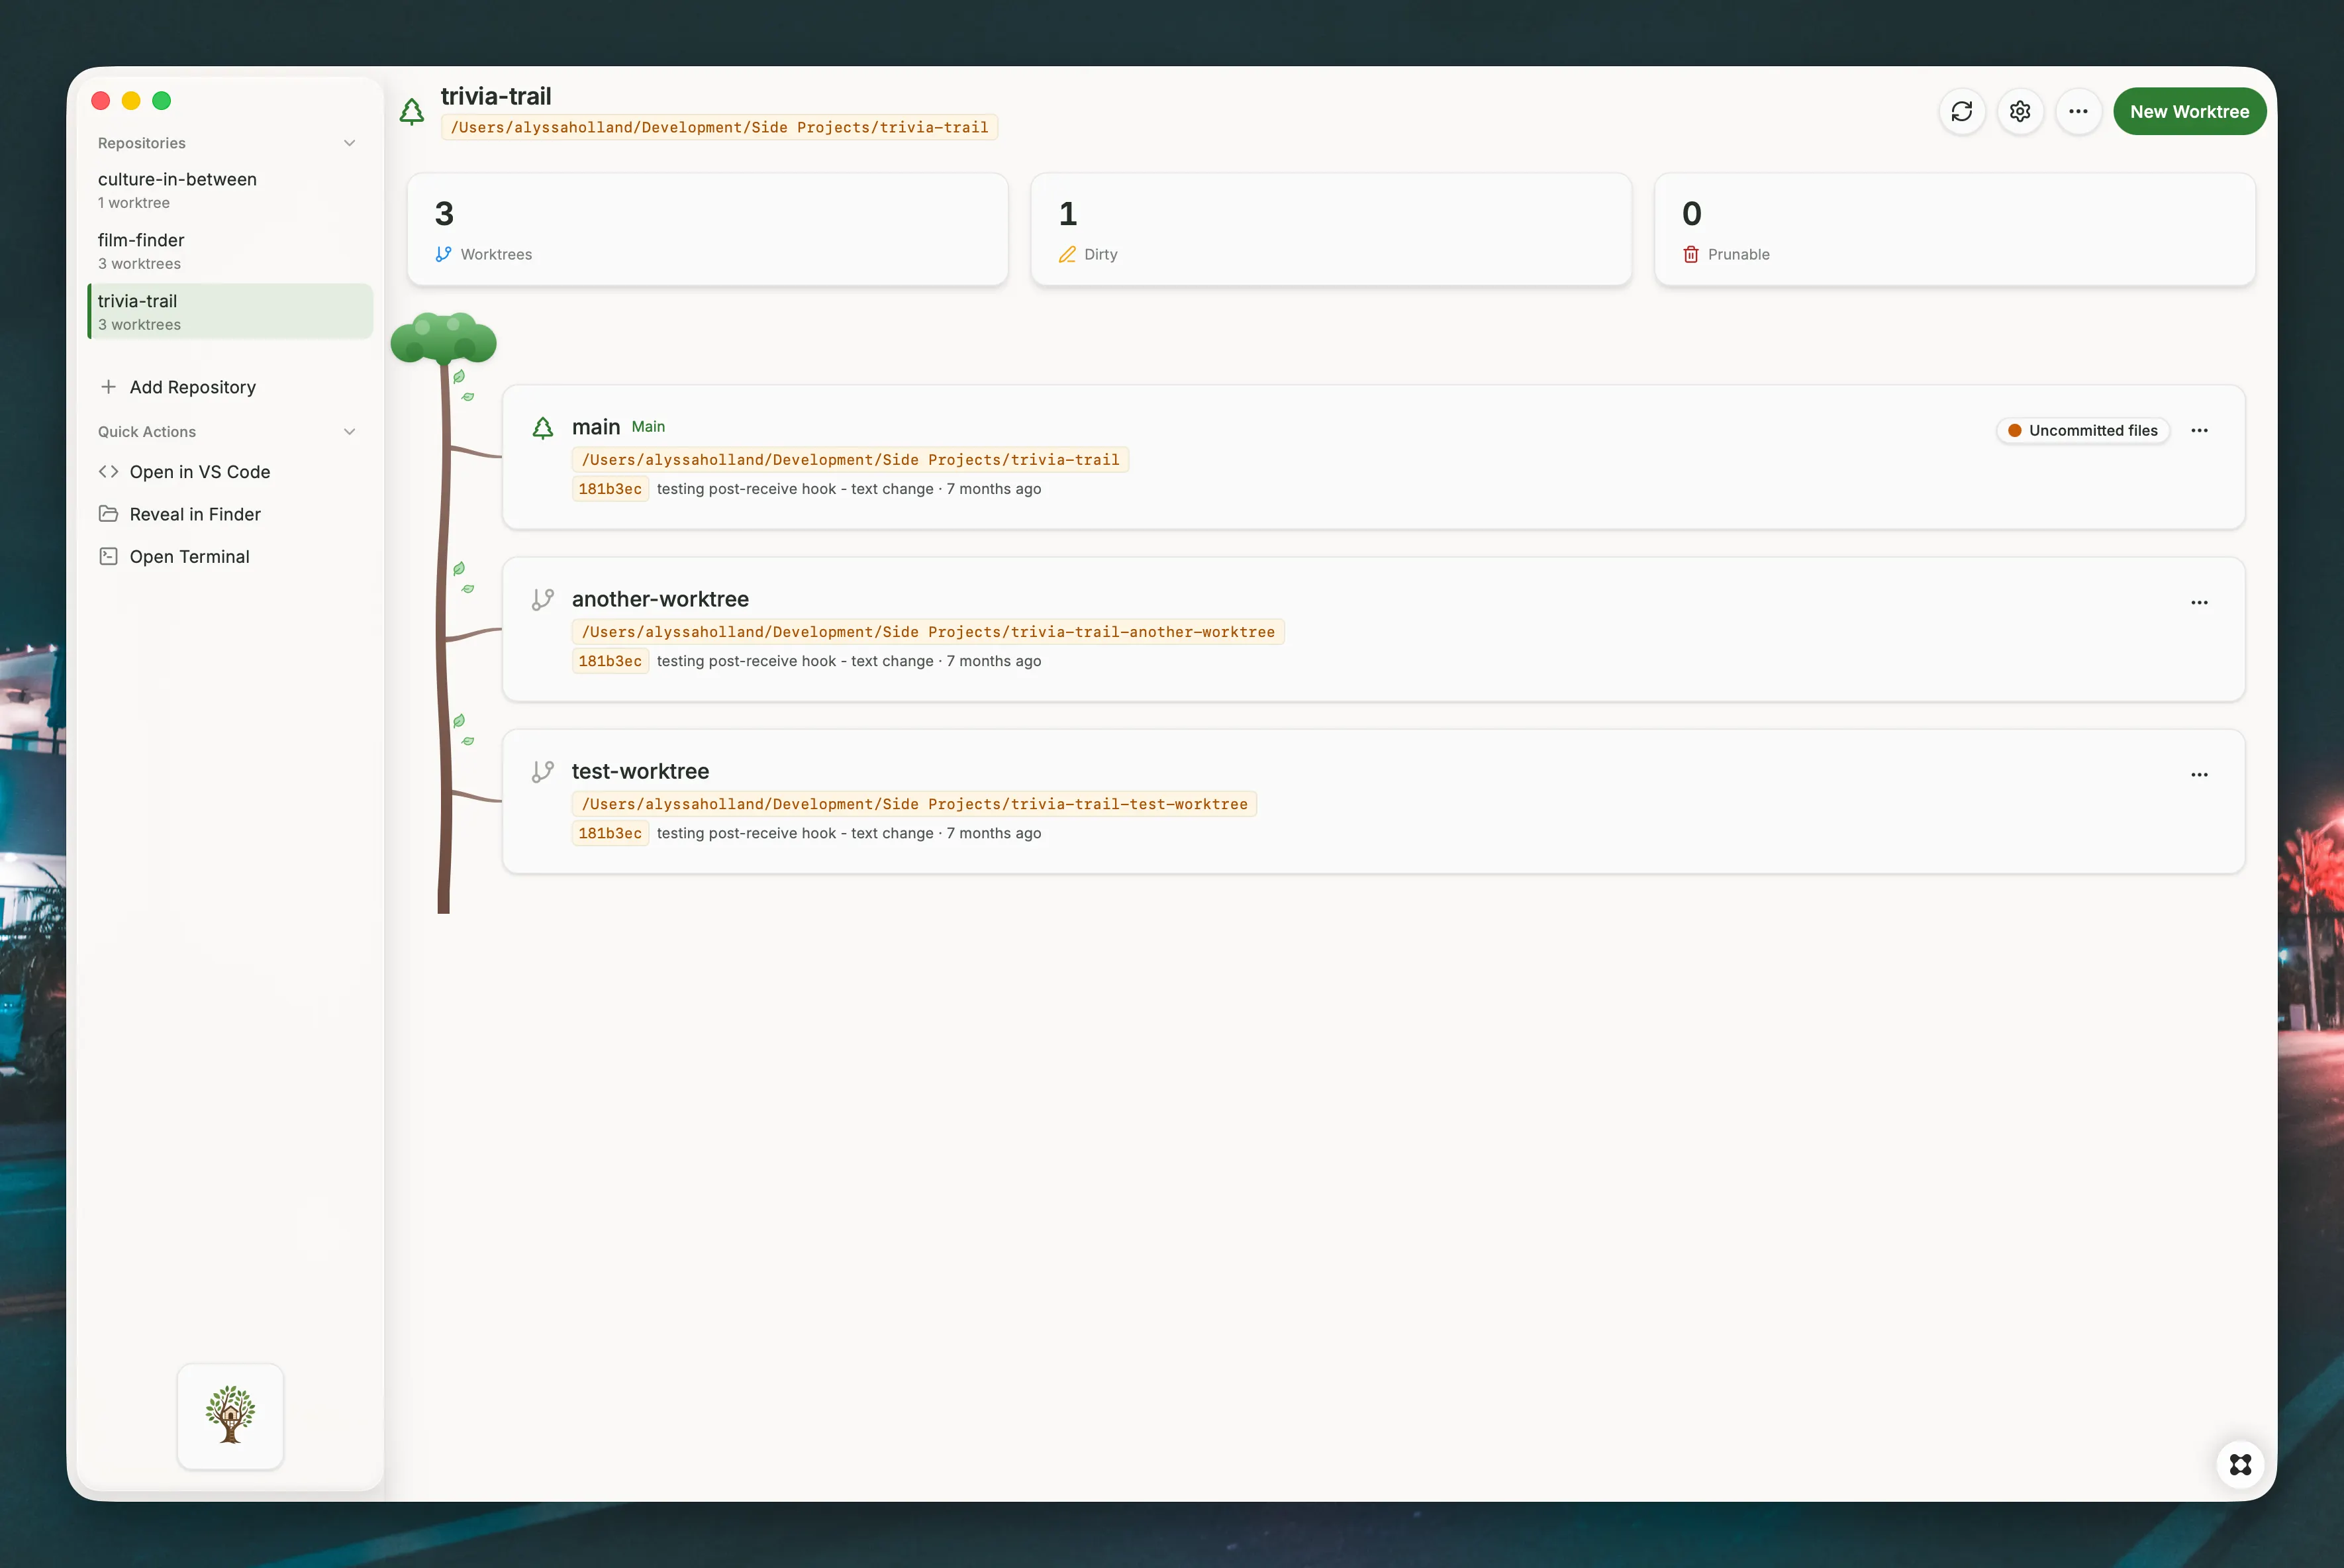Click the another-worktree path
The image size is (2344, 1568).
928,632
